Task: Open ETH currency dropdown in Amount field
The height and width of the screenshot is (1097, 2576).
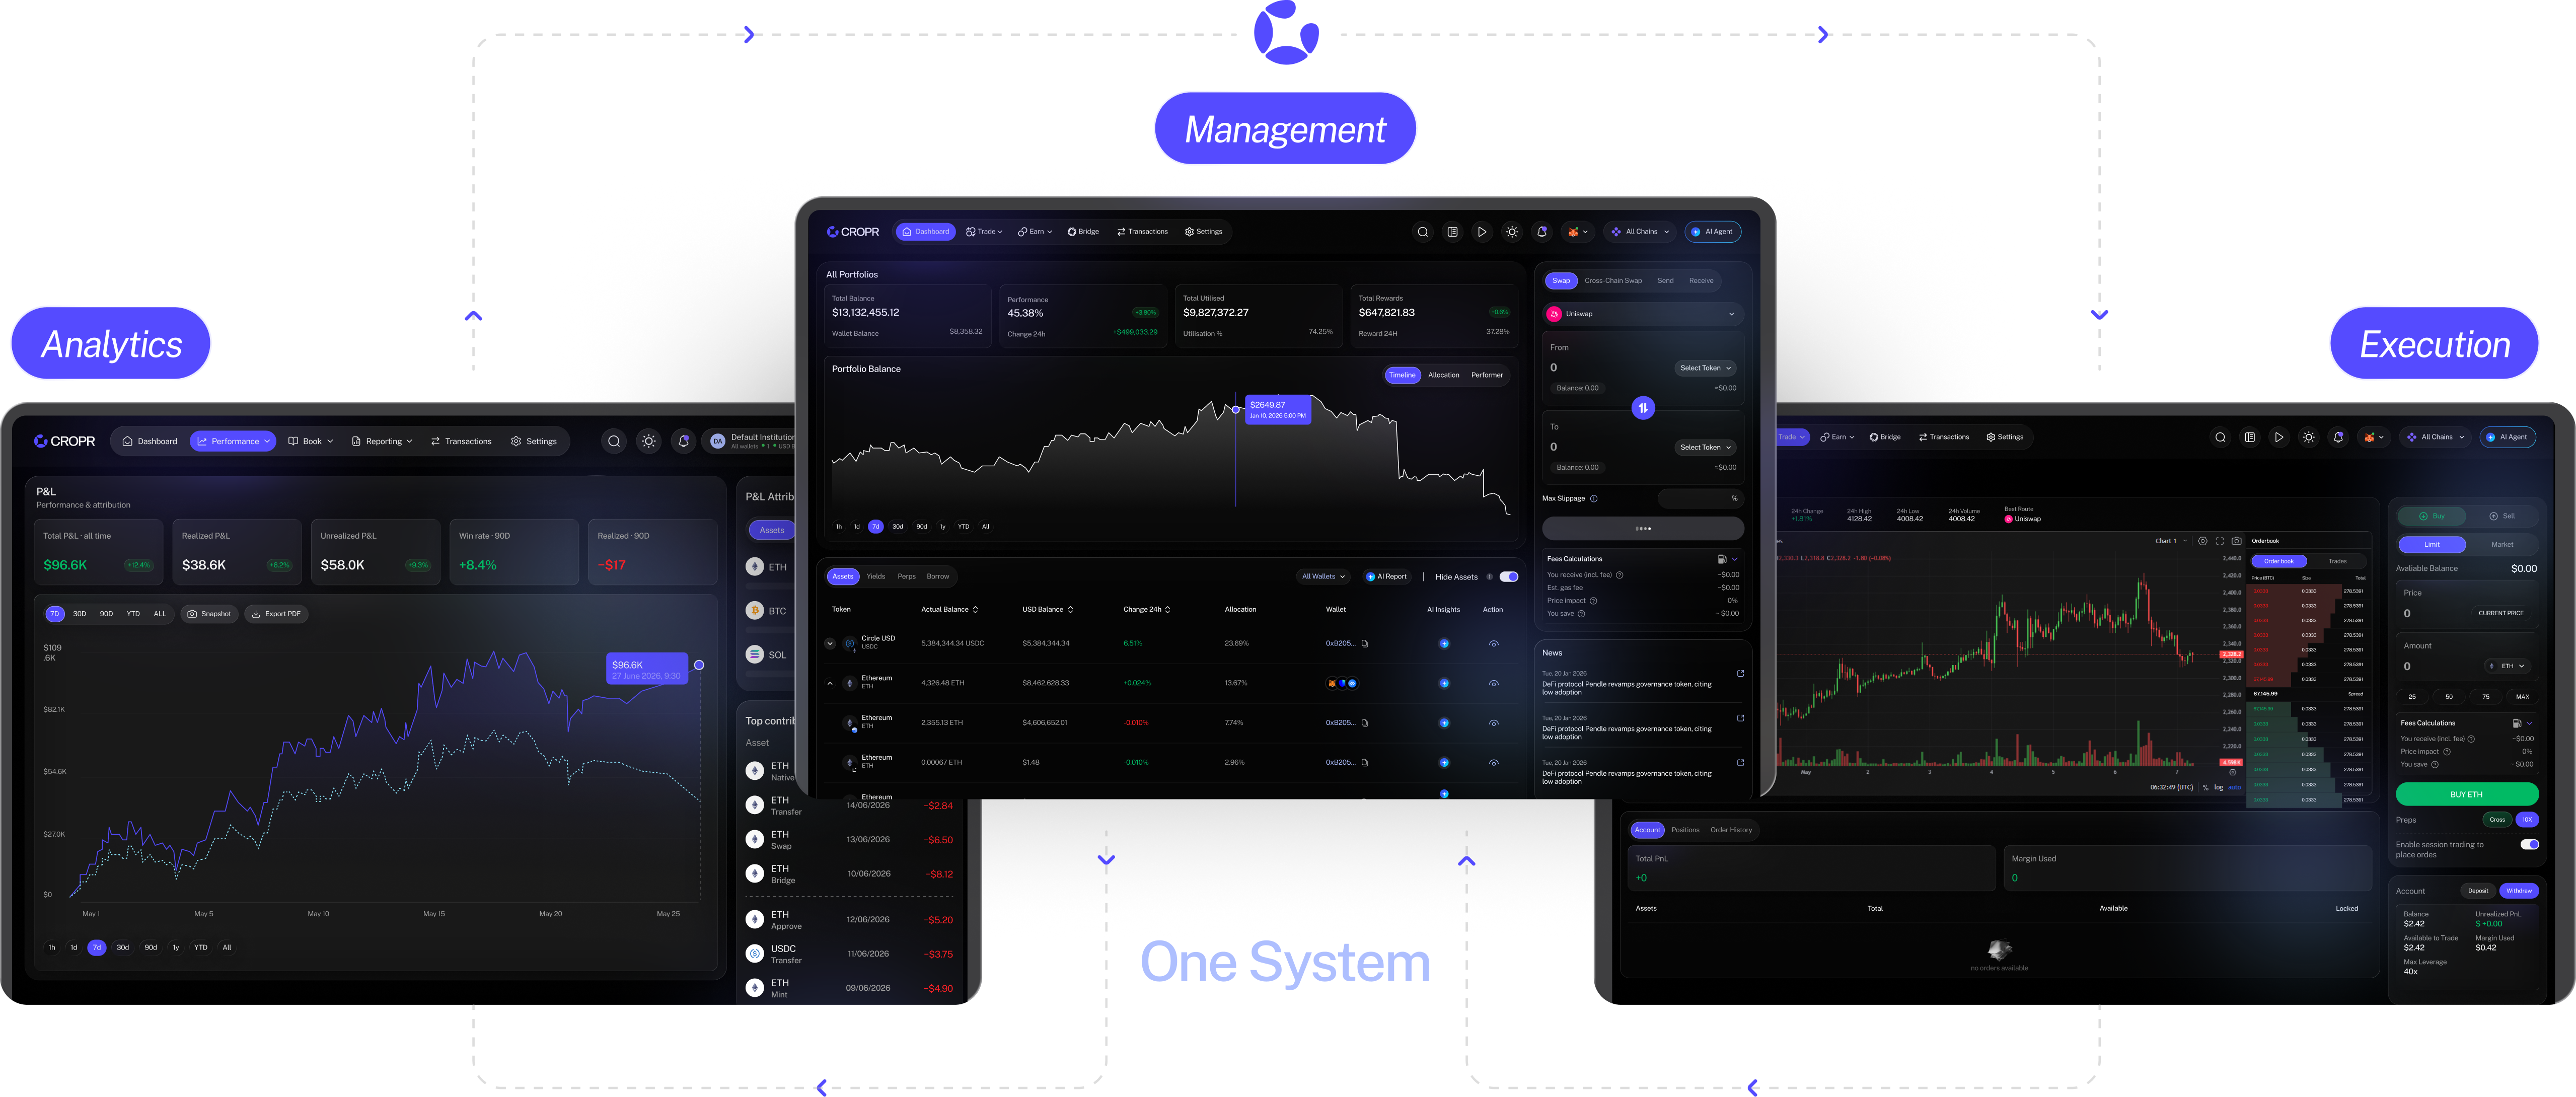Action: click(2508, 666)
